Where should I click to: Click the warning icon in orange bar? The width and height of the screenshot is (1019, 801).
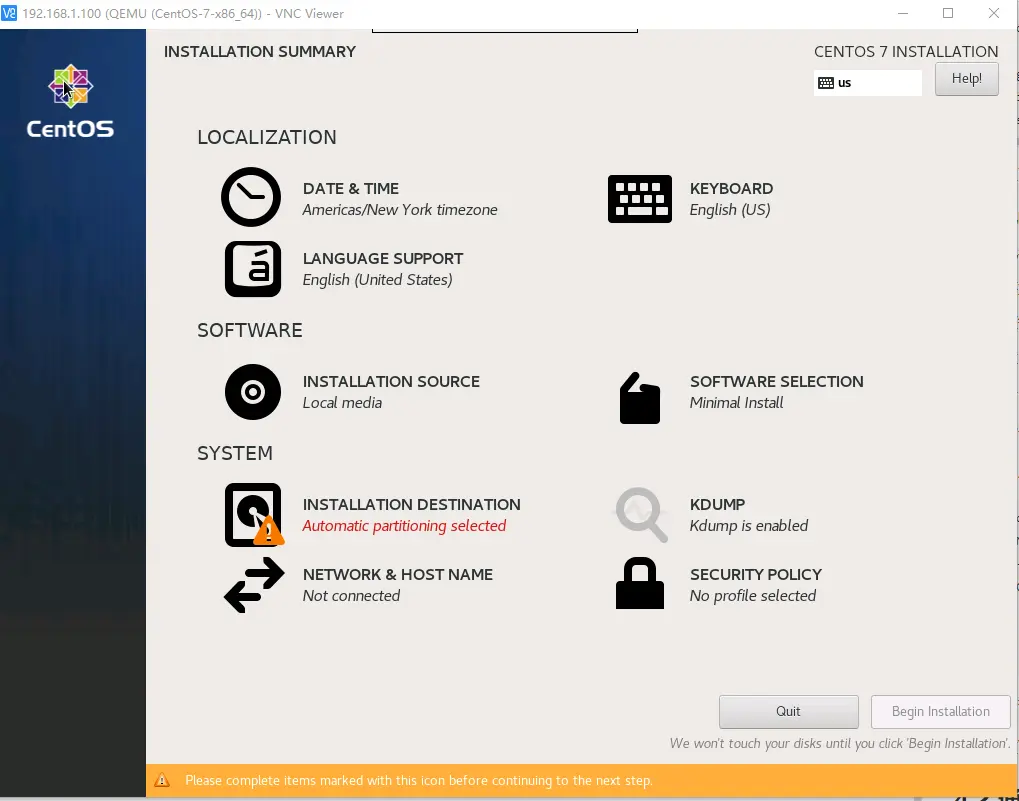[x=162, y=780]
